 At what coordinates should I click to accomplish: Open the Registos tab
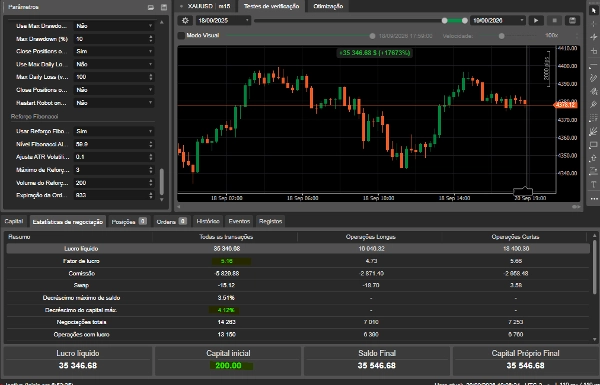[x=270, y=221]
